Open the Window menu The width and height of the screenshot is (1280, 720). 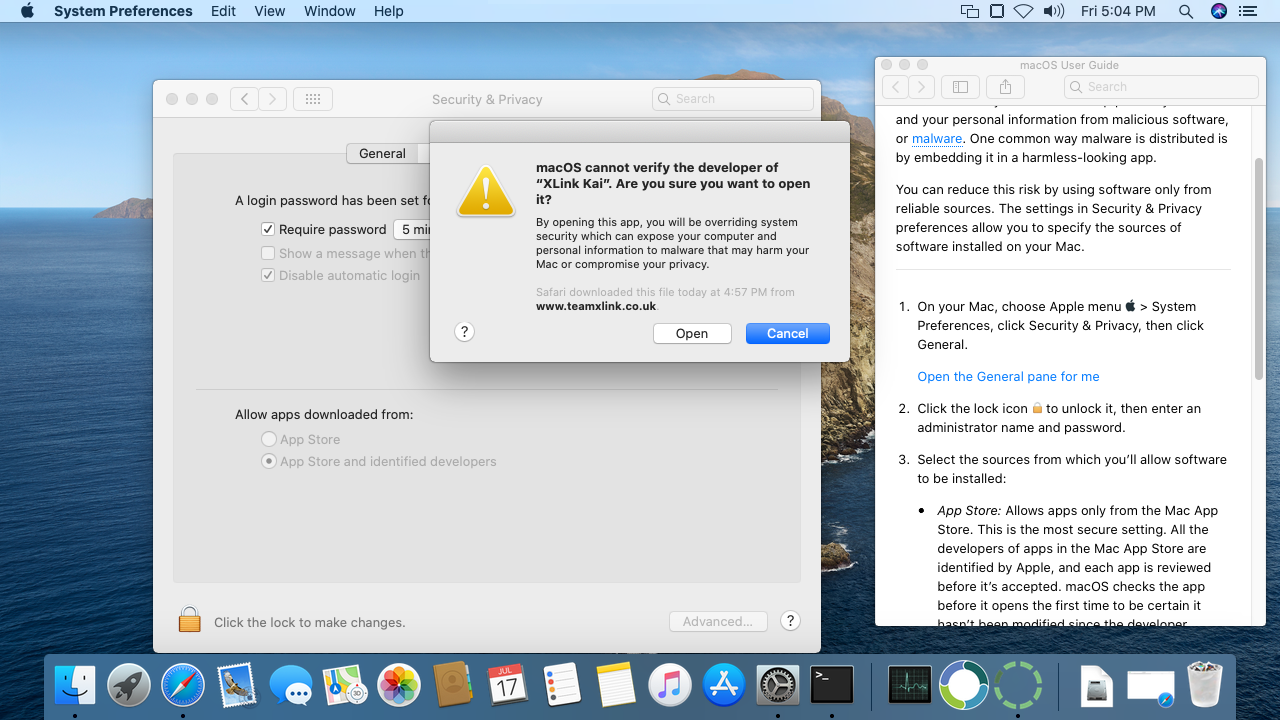(329, 11)
